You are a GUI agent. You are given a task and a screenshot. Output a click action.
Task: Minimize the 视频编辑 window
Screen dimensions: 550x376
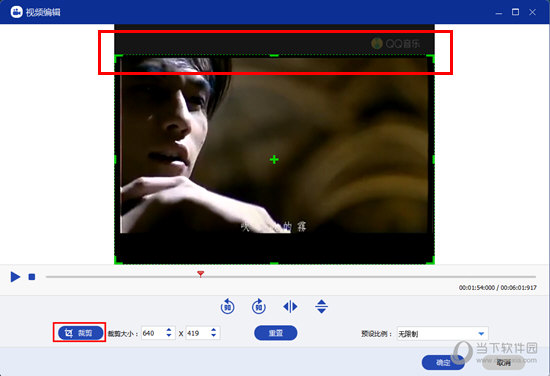click(499, 12)
